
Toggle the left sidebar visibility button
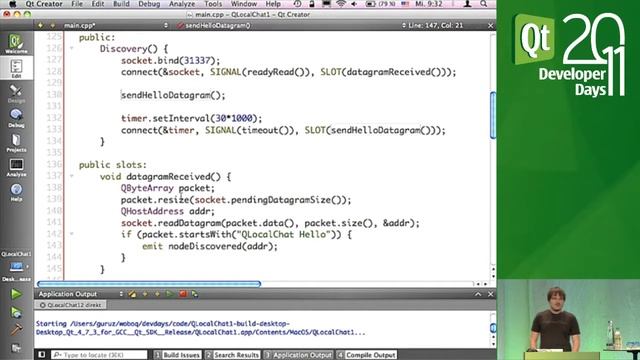point(42,355)
